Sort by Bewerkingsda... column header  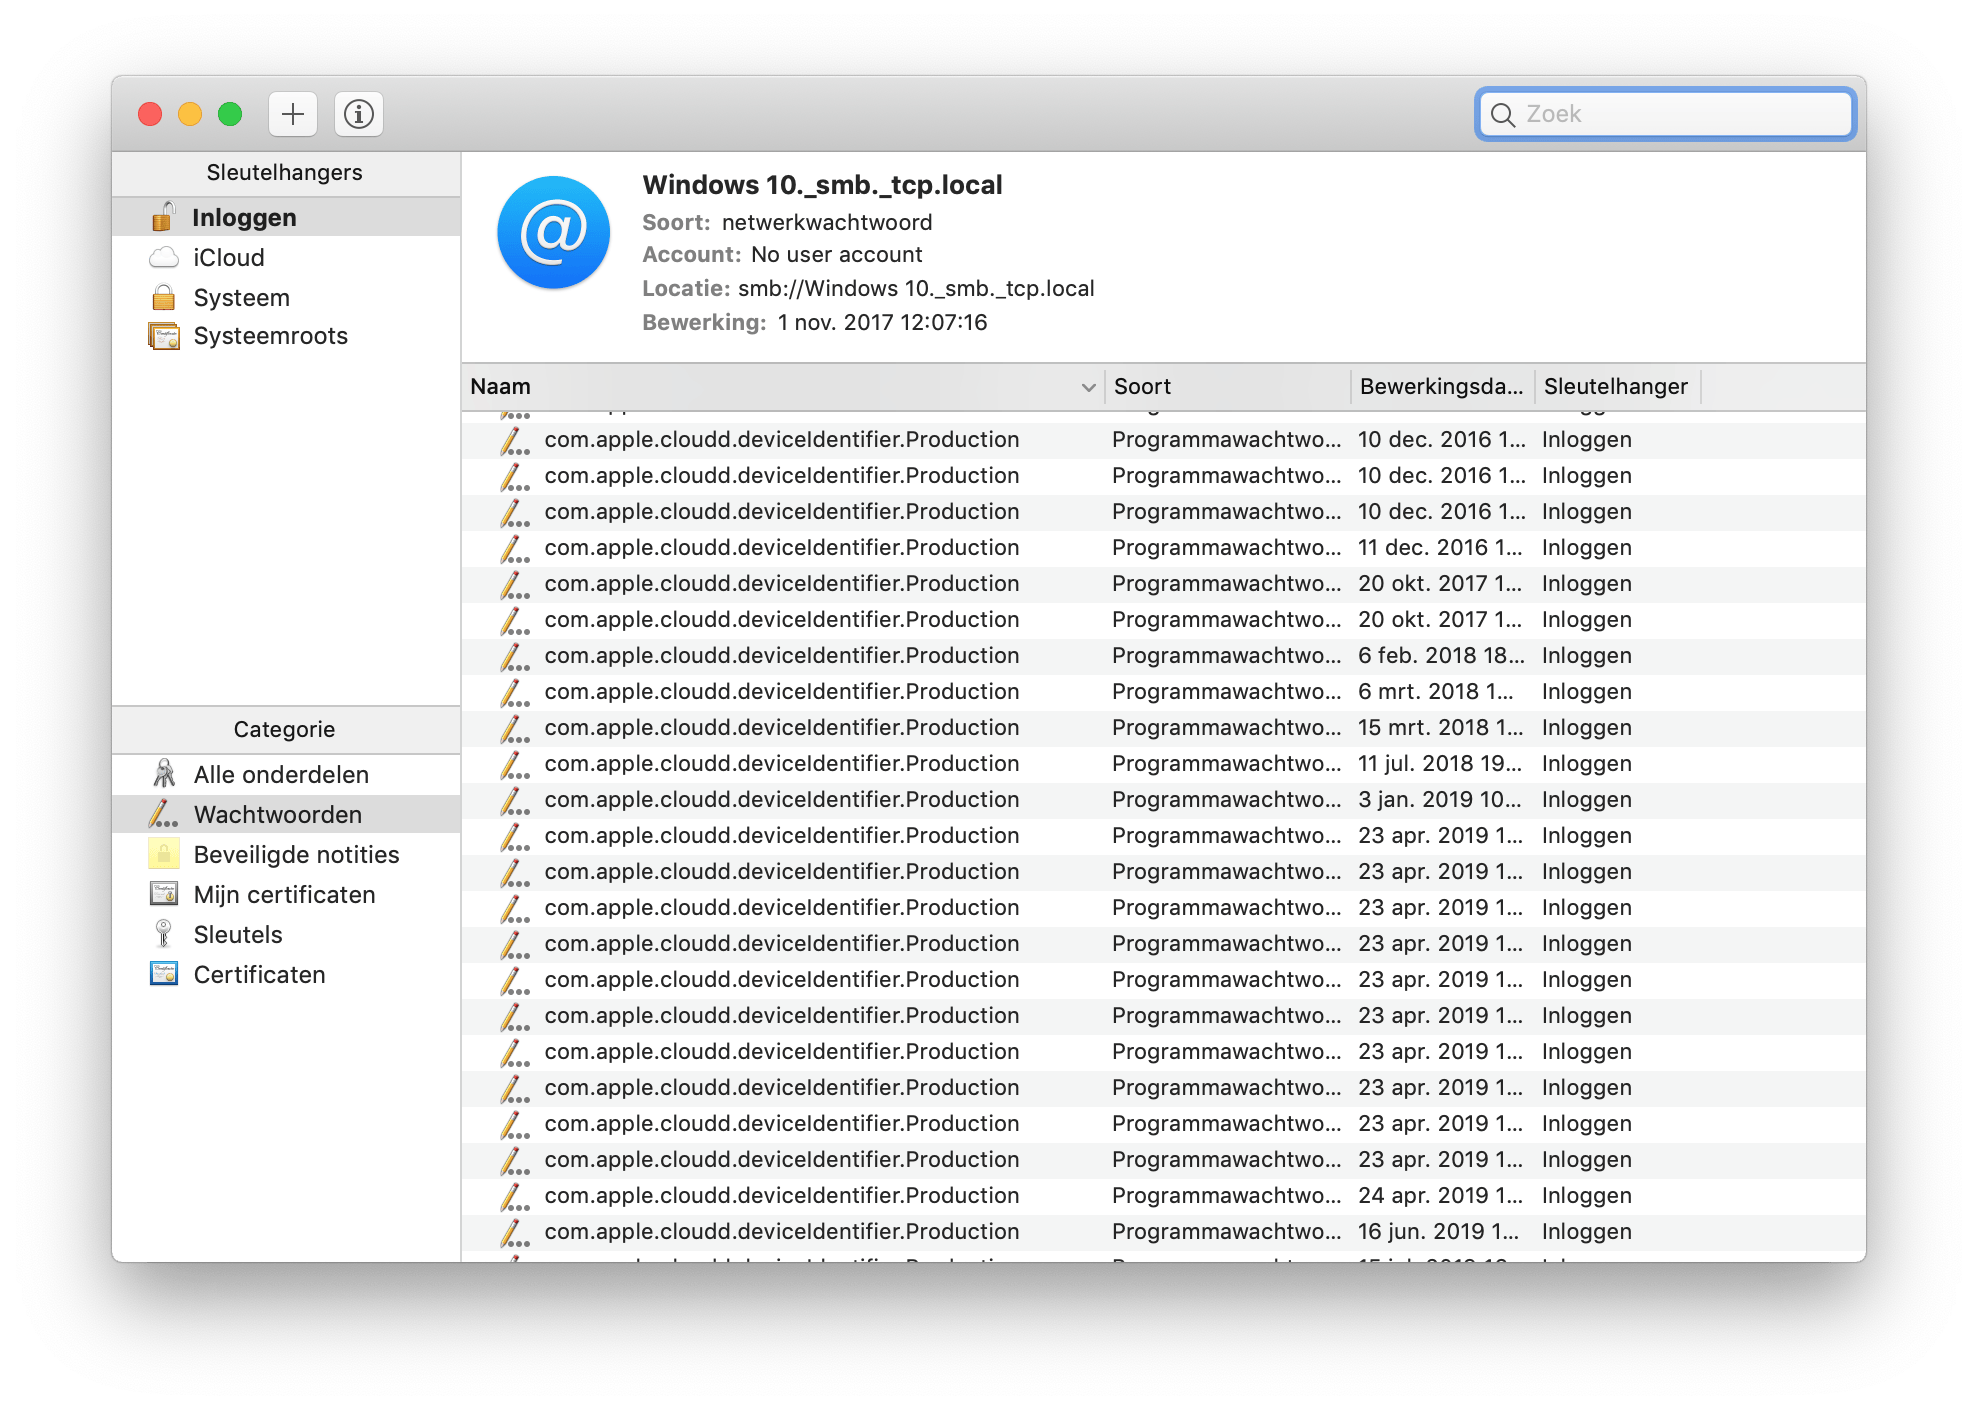1440,387
